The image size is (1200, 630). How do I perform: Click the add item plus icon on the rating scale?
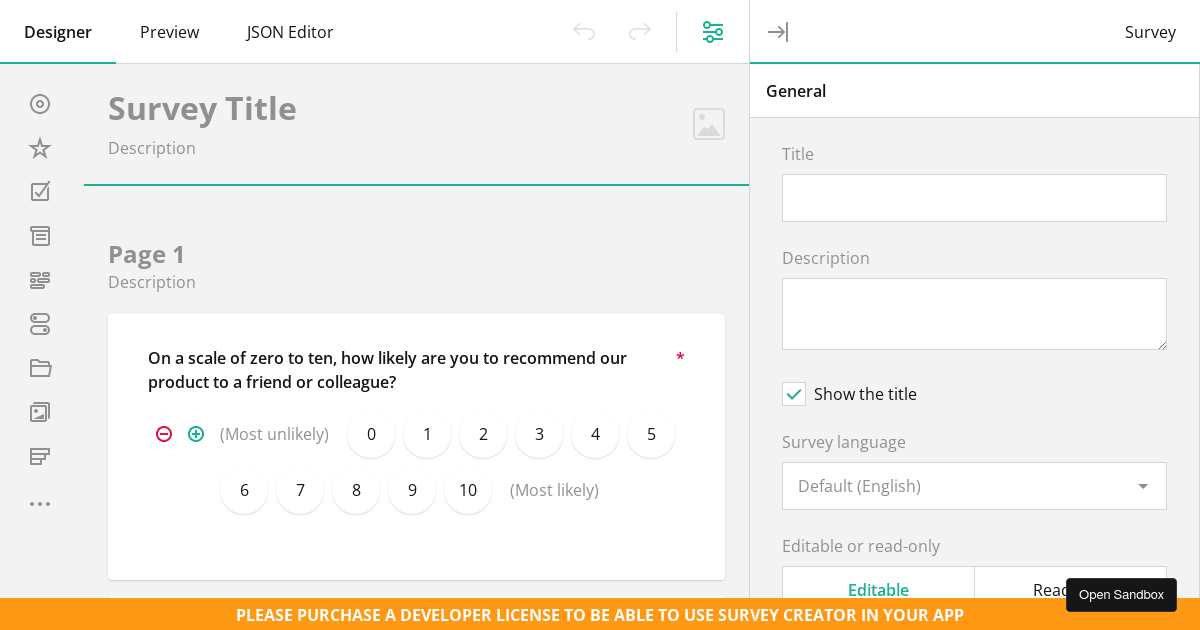tap(196, 434)
